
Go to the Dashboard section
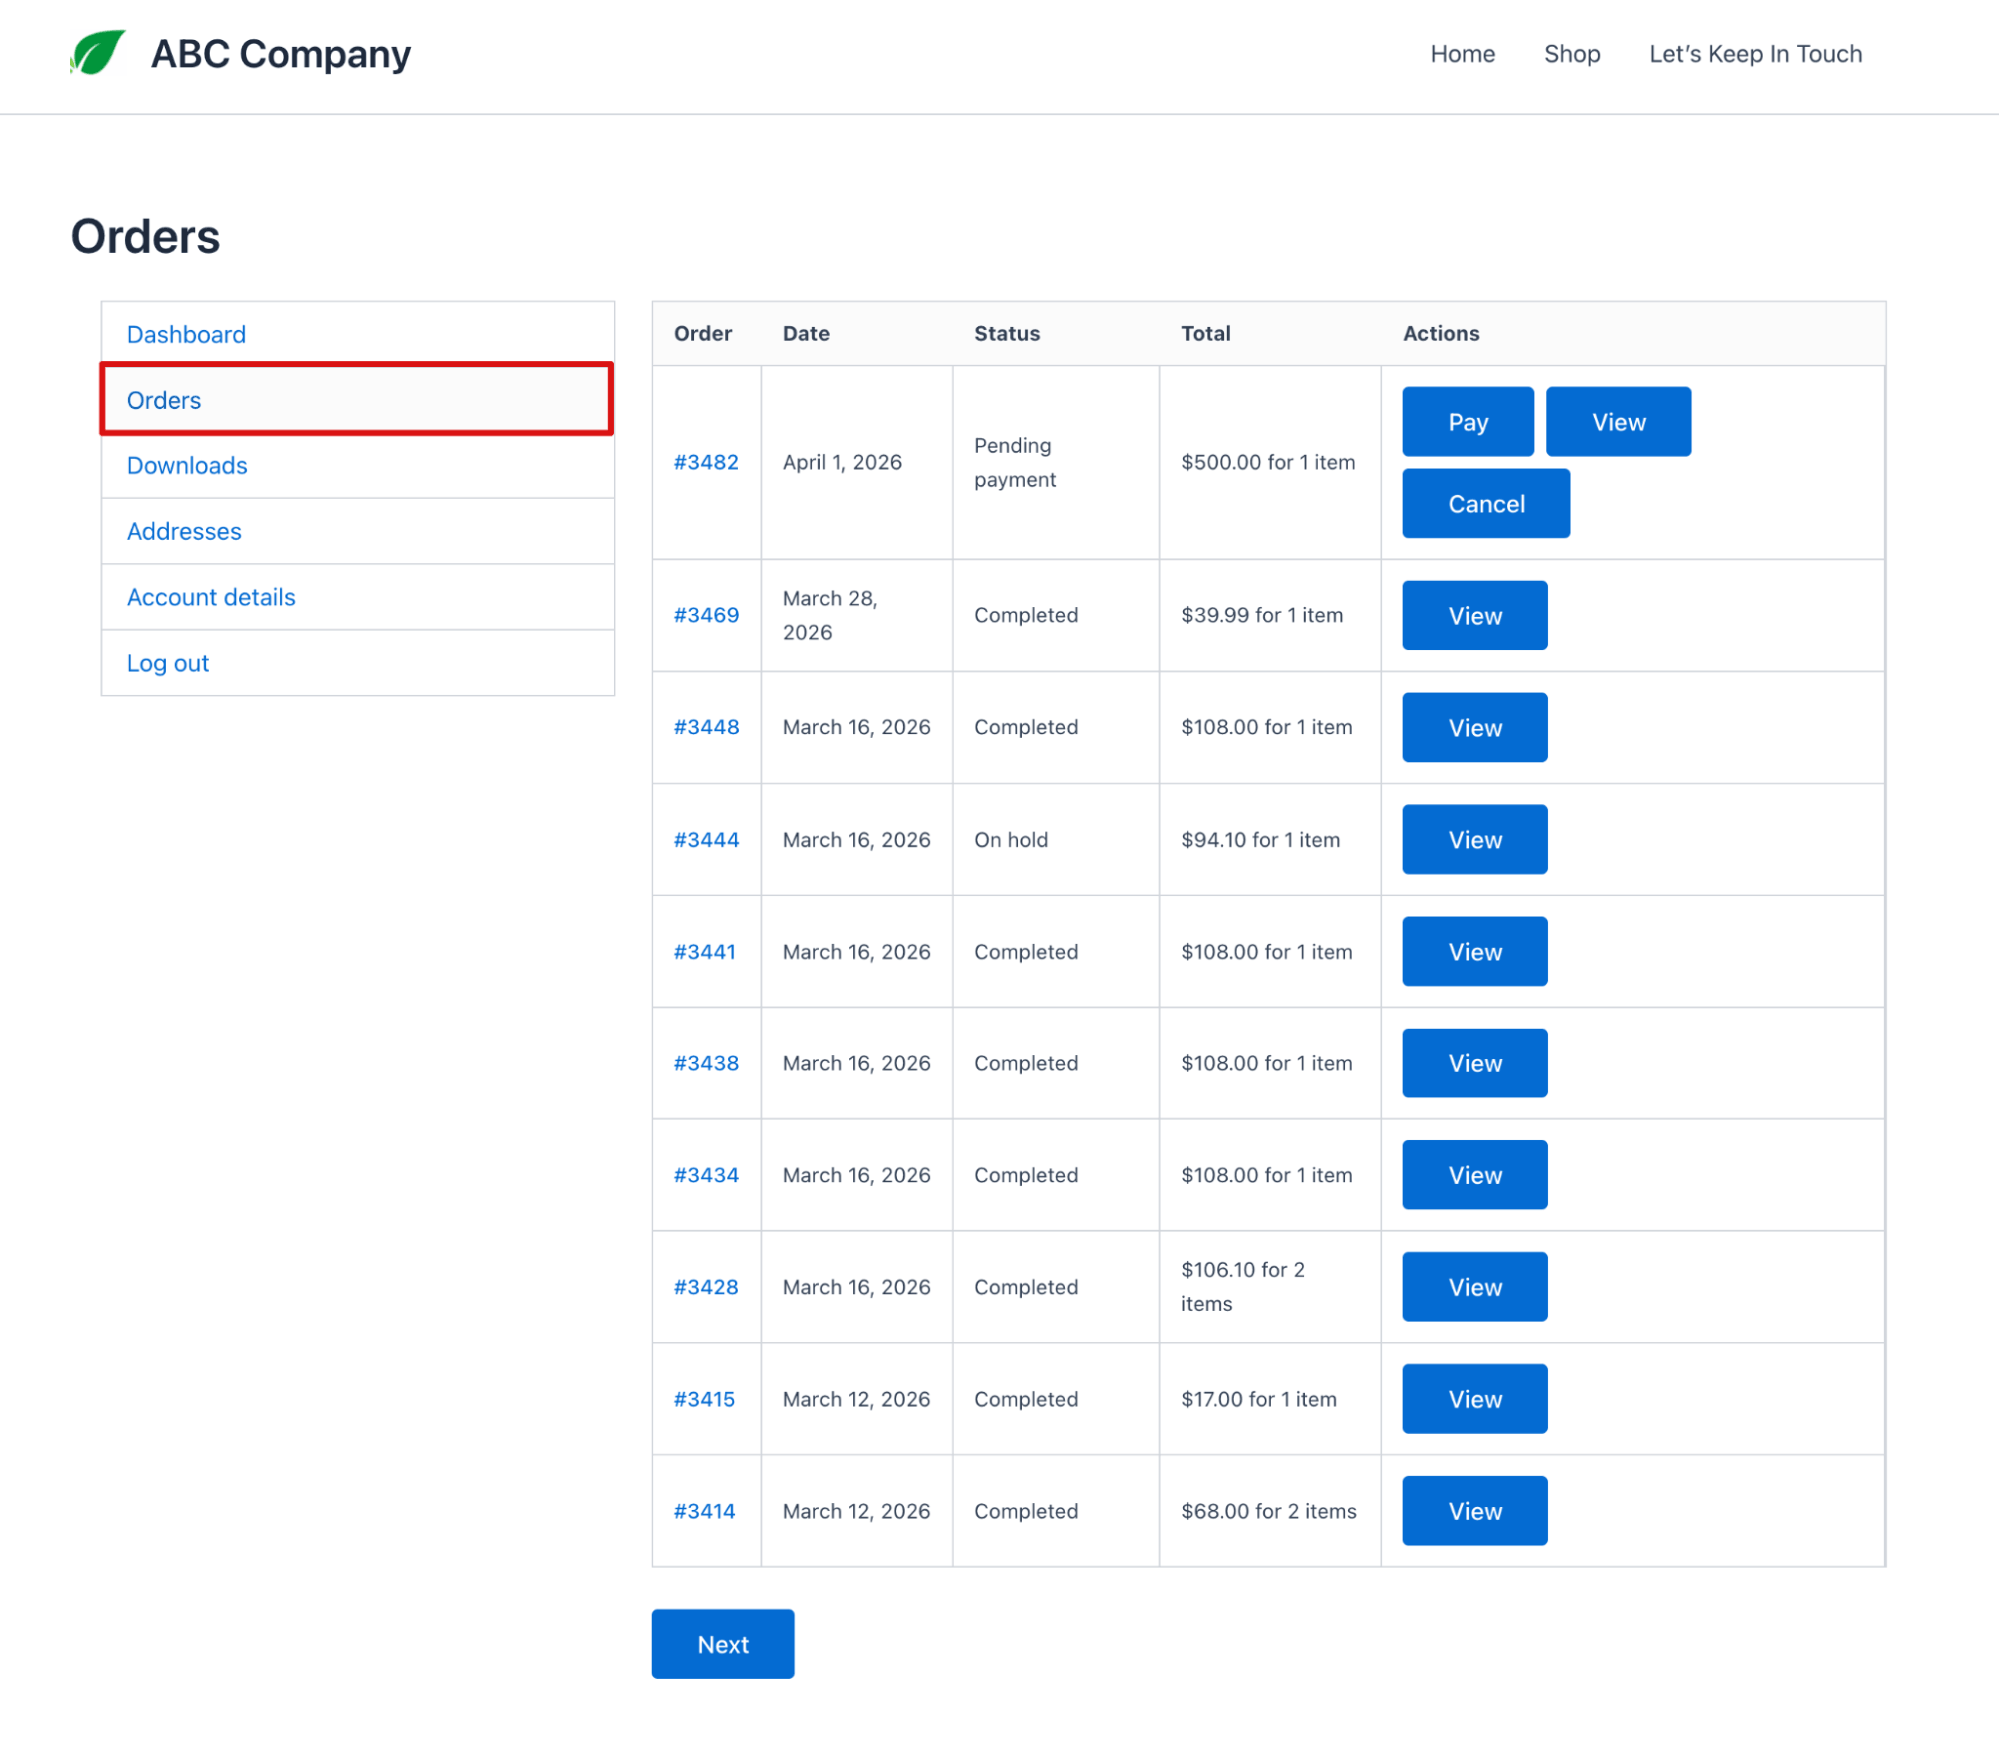(186, 334)
